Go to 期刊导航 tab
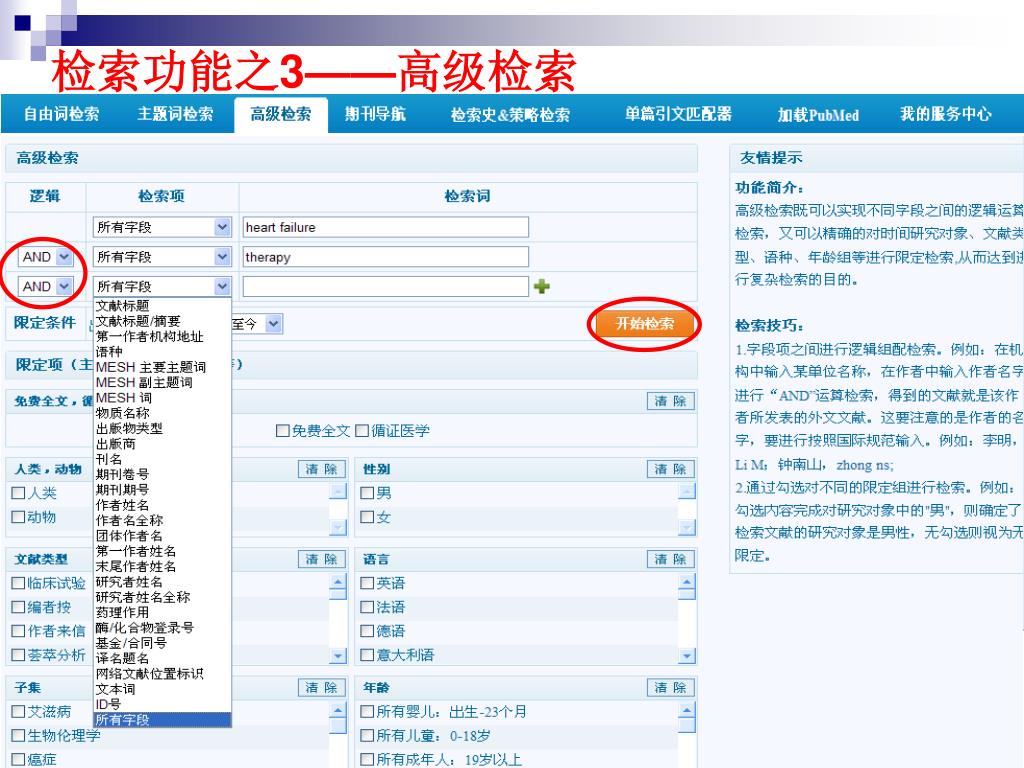The image size is (1024, 768). click(376, 114)
